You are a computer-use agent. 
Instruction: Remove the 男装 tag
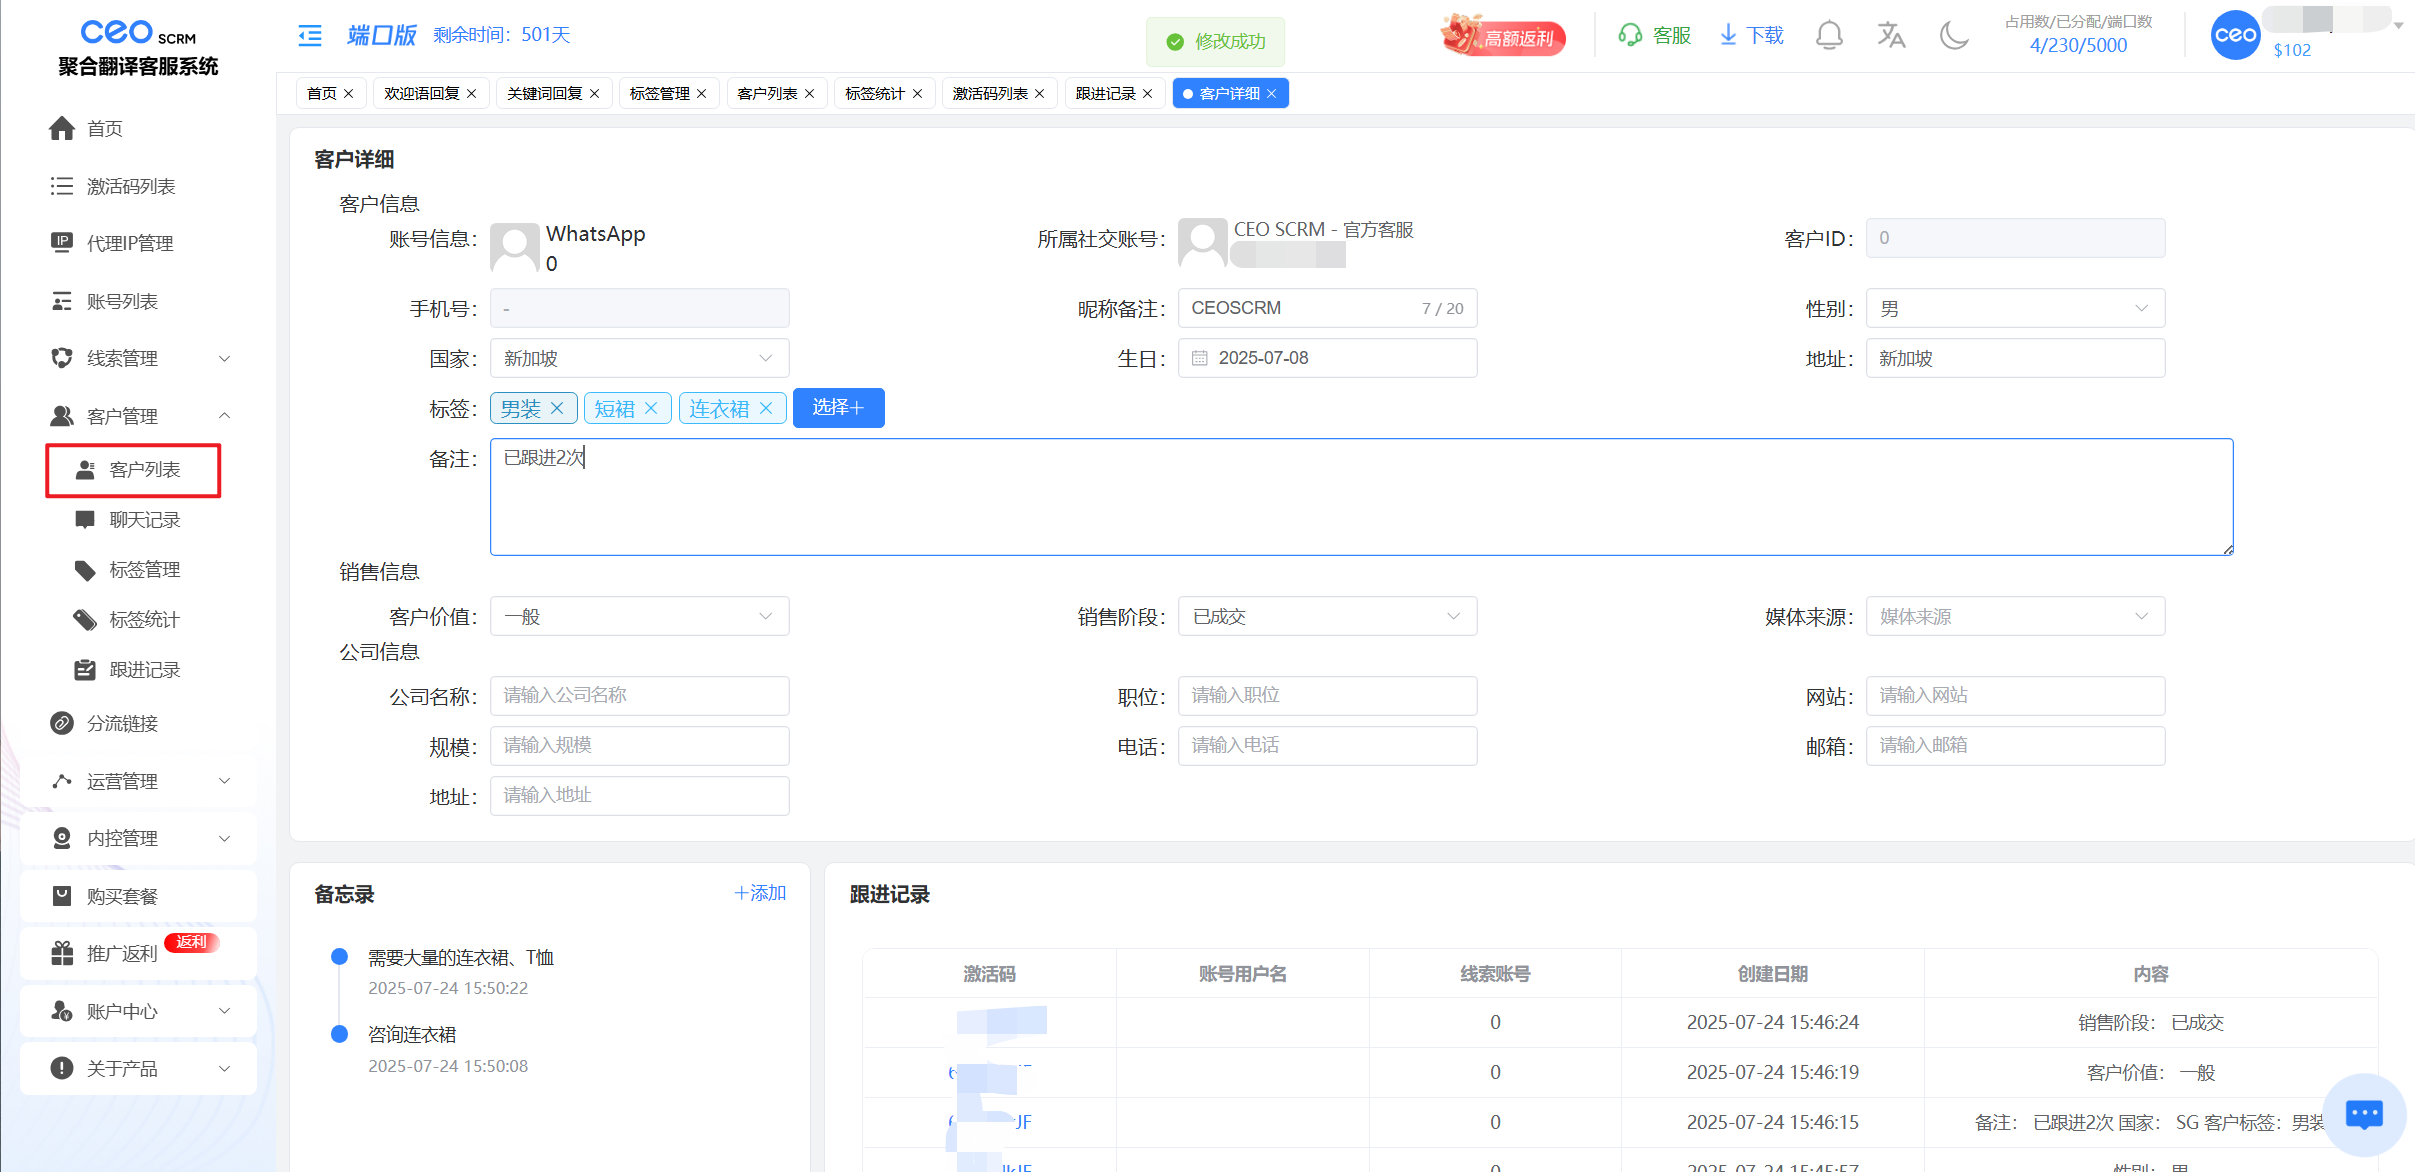coord(557,408)
